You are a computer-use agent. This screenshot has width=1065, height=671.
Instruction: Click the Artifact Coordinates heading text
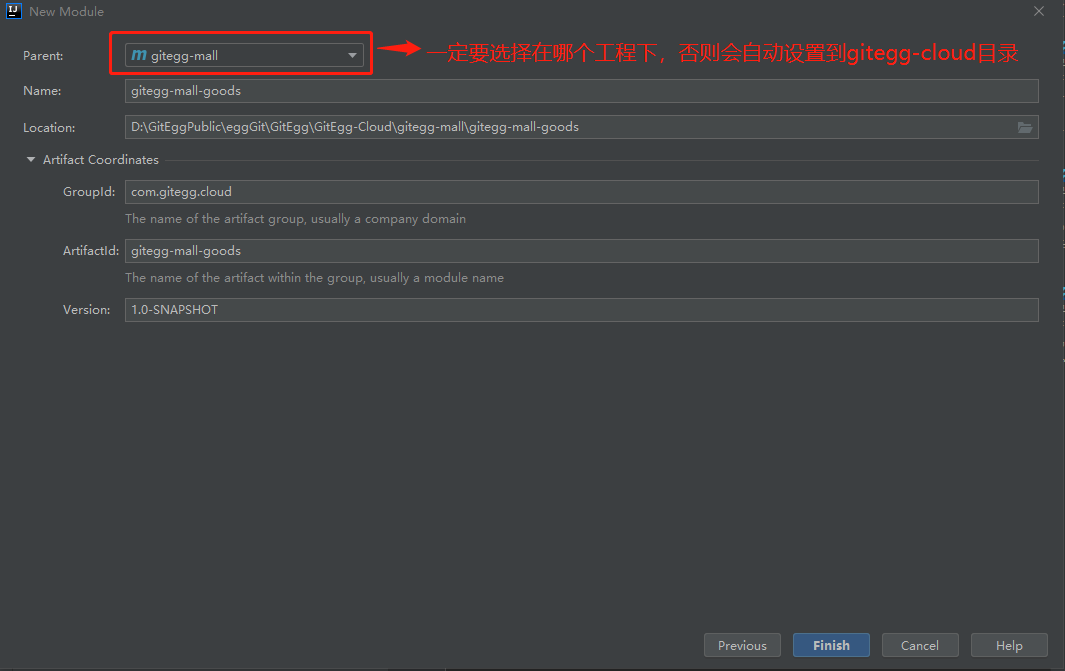click(x=101, y=160)
